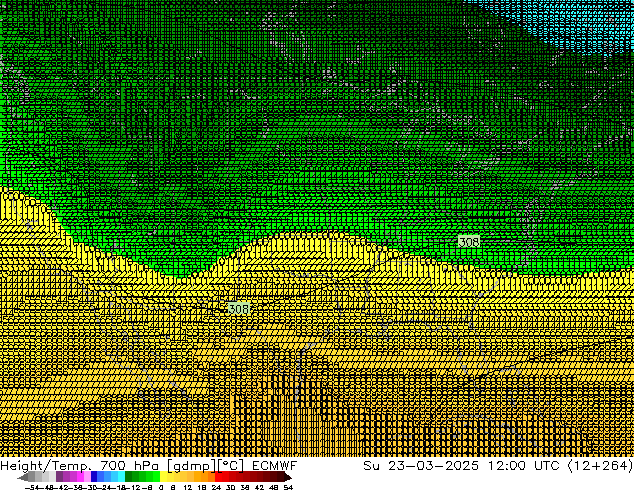Click the 'Su 23-03-2025' date text
This screenshot has height=490, width=634.
[x=421, y=465]
